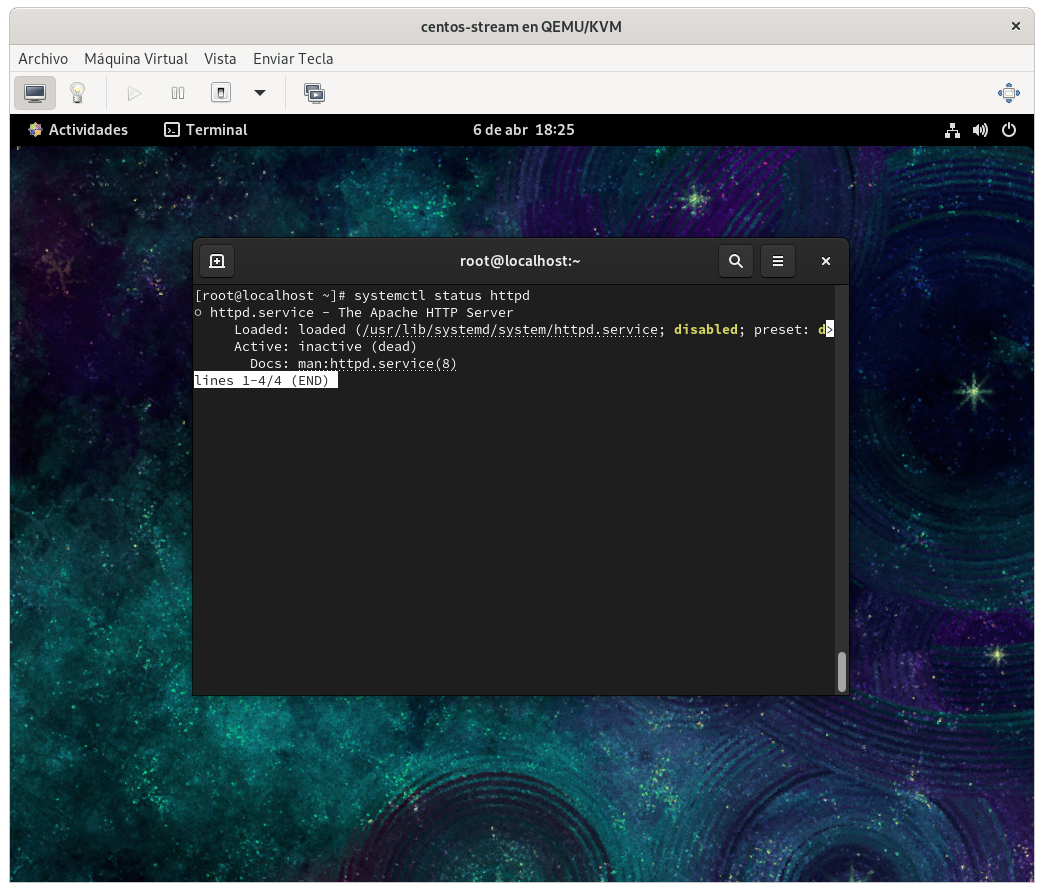The width and height of the screenshot is (1044, 892).
Task: Open virtual hardware details lightbulb icon
Action: pyautogui.click(x=77, y=93)
